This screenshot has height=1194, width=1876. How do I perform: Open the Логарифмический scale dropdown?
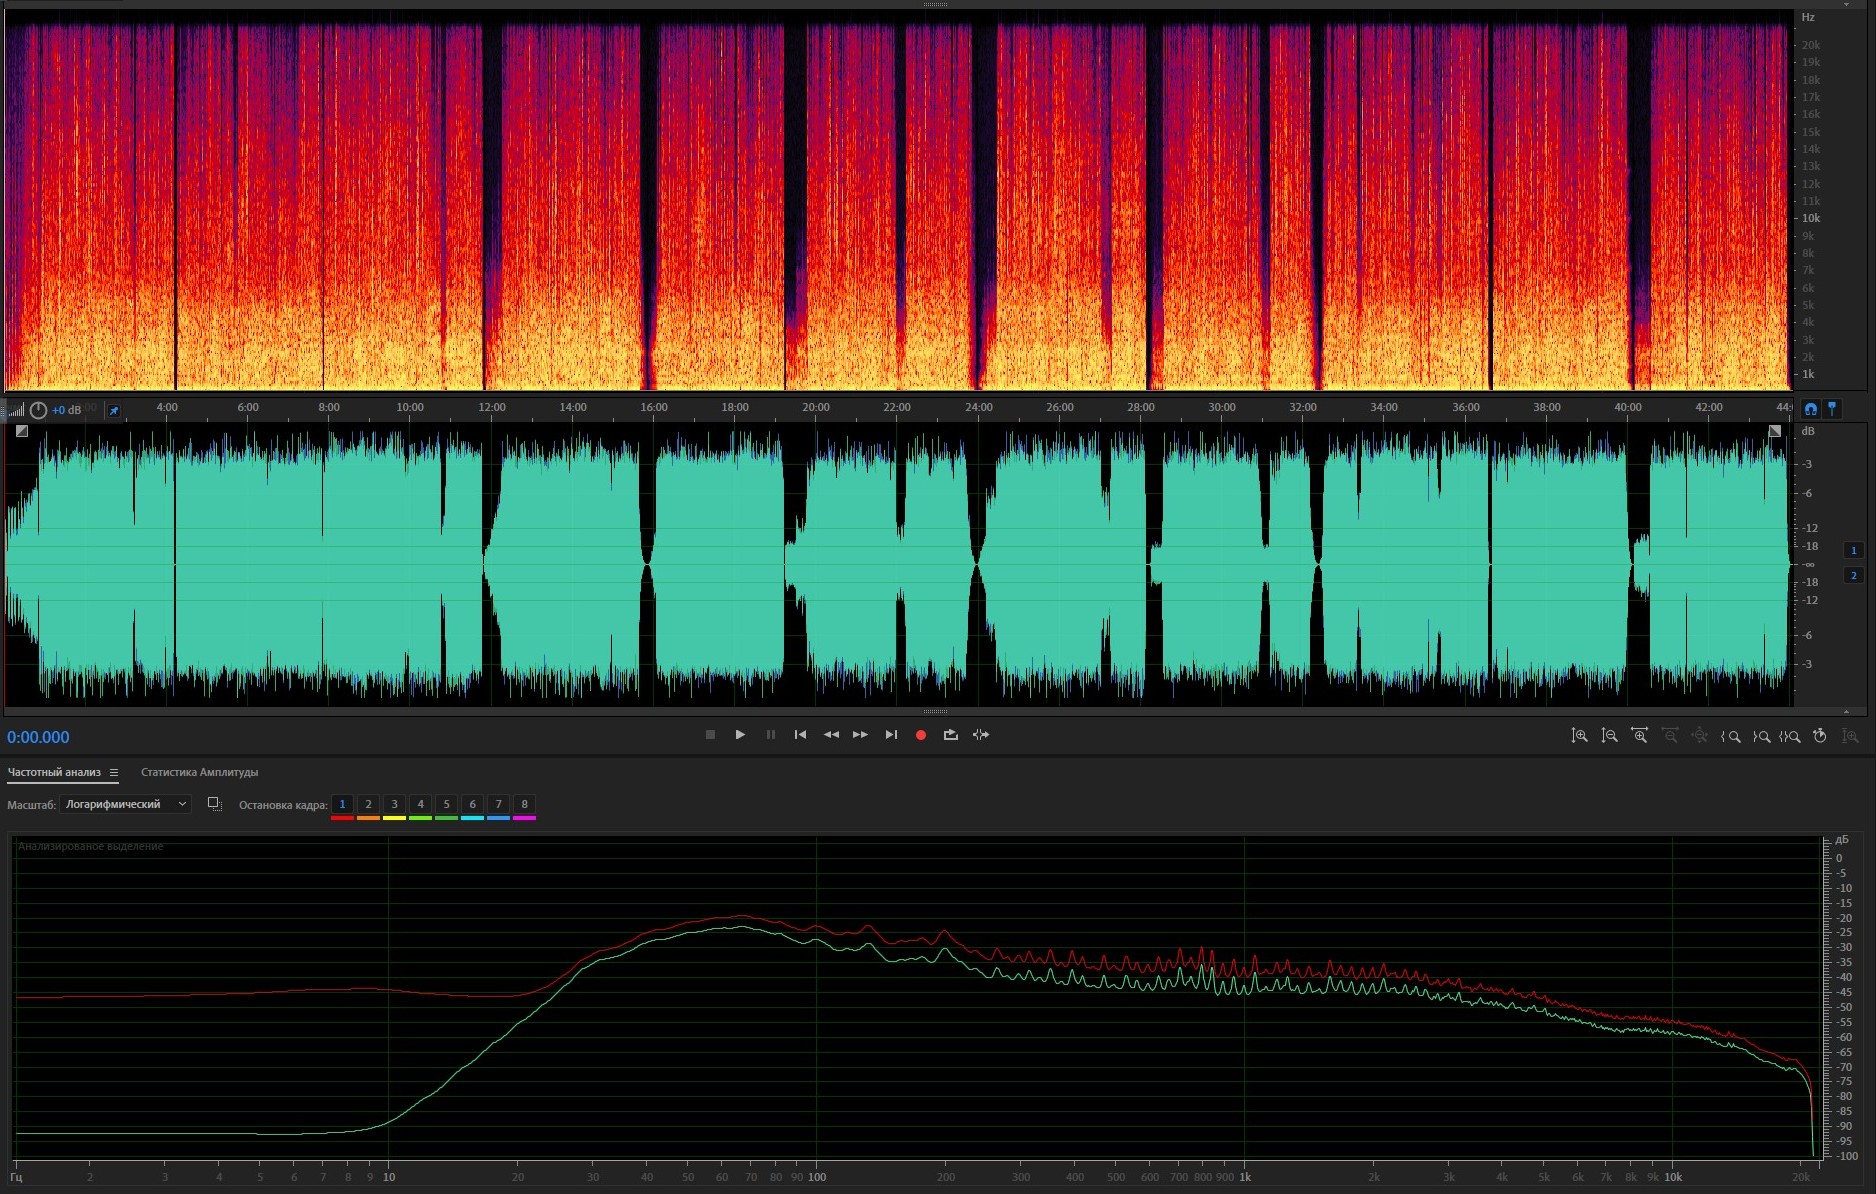[x=125, y=804]
